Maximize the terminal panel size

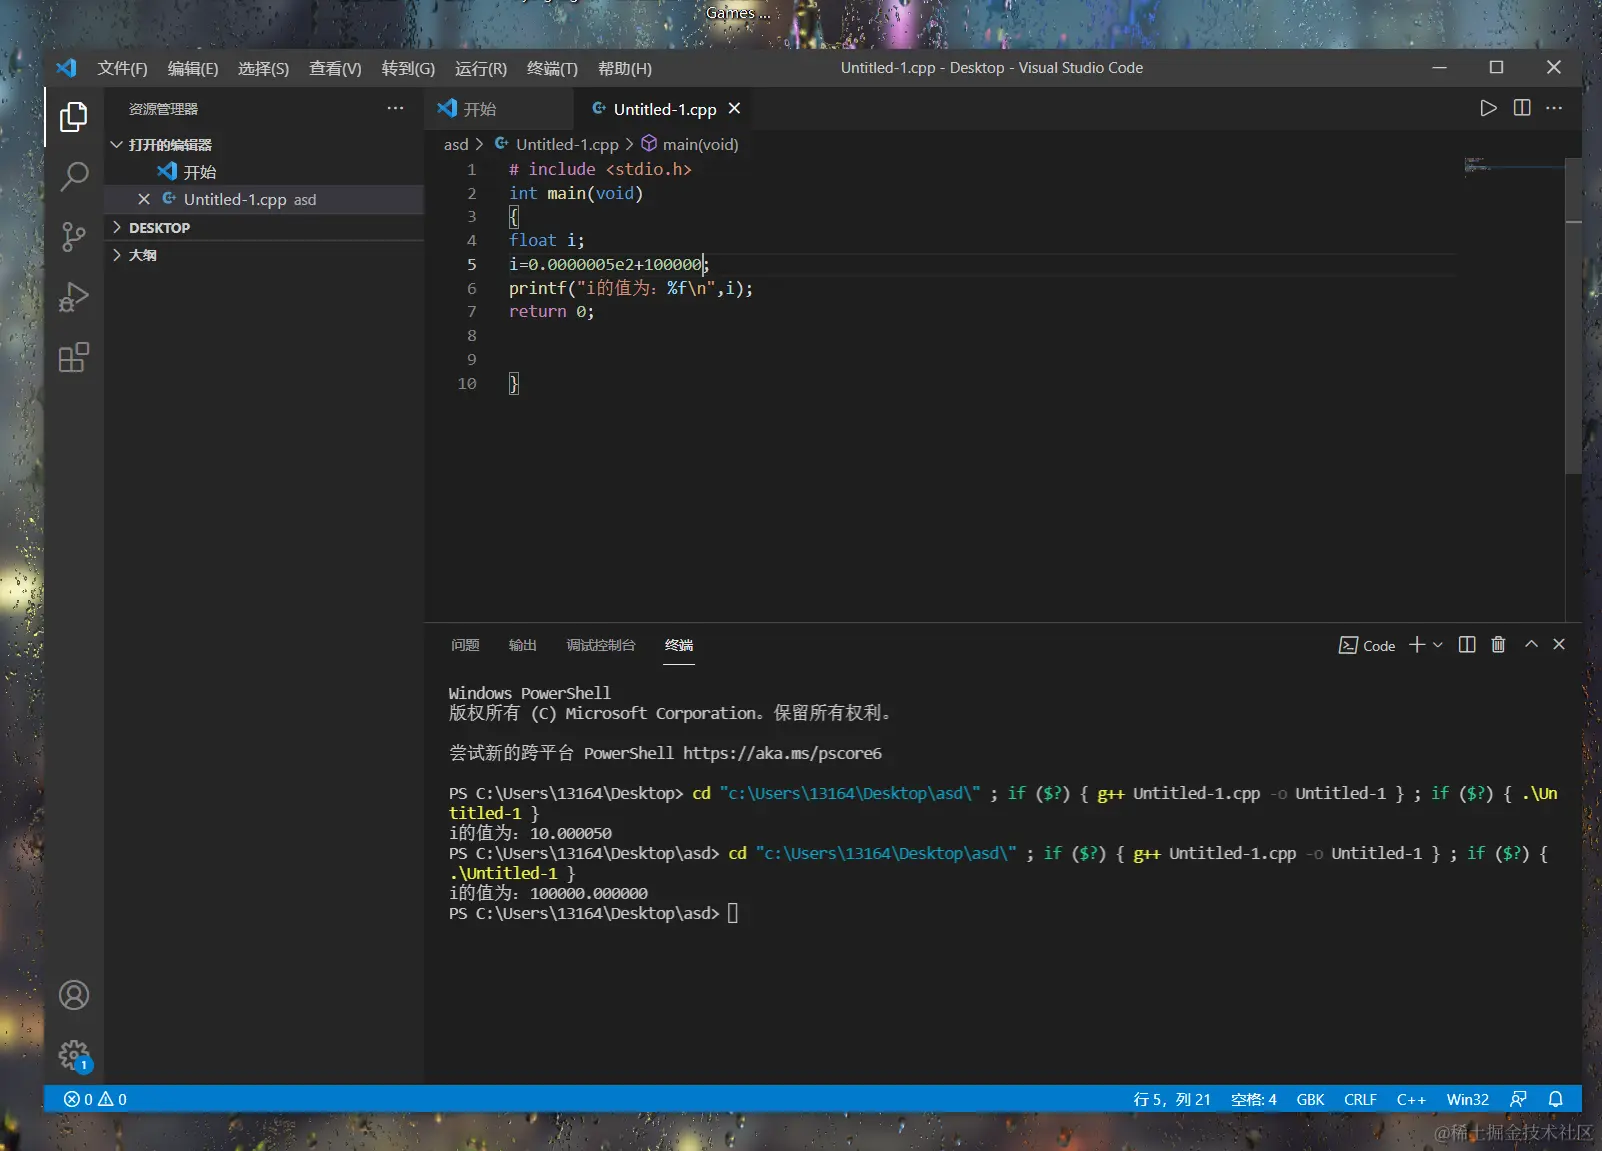[1531, 645]
